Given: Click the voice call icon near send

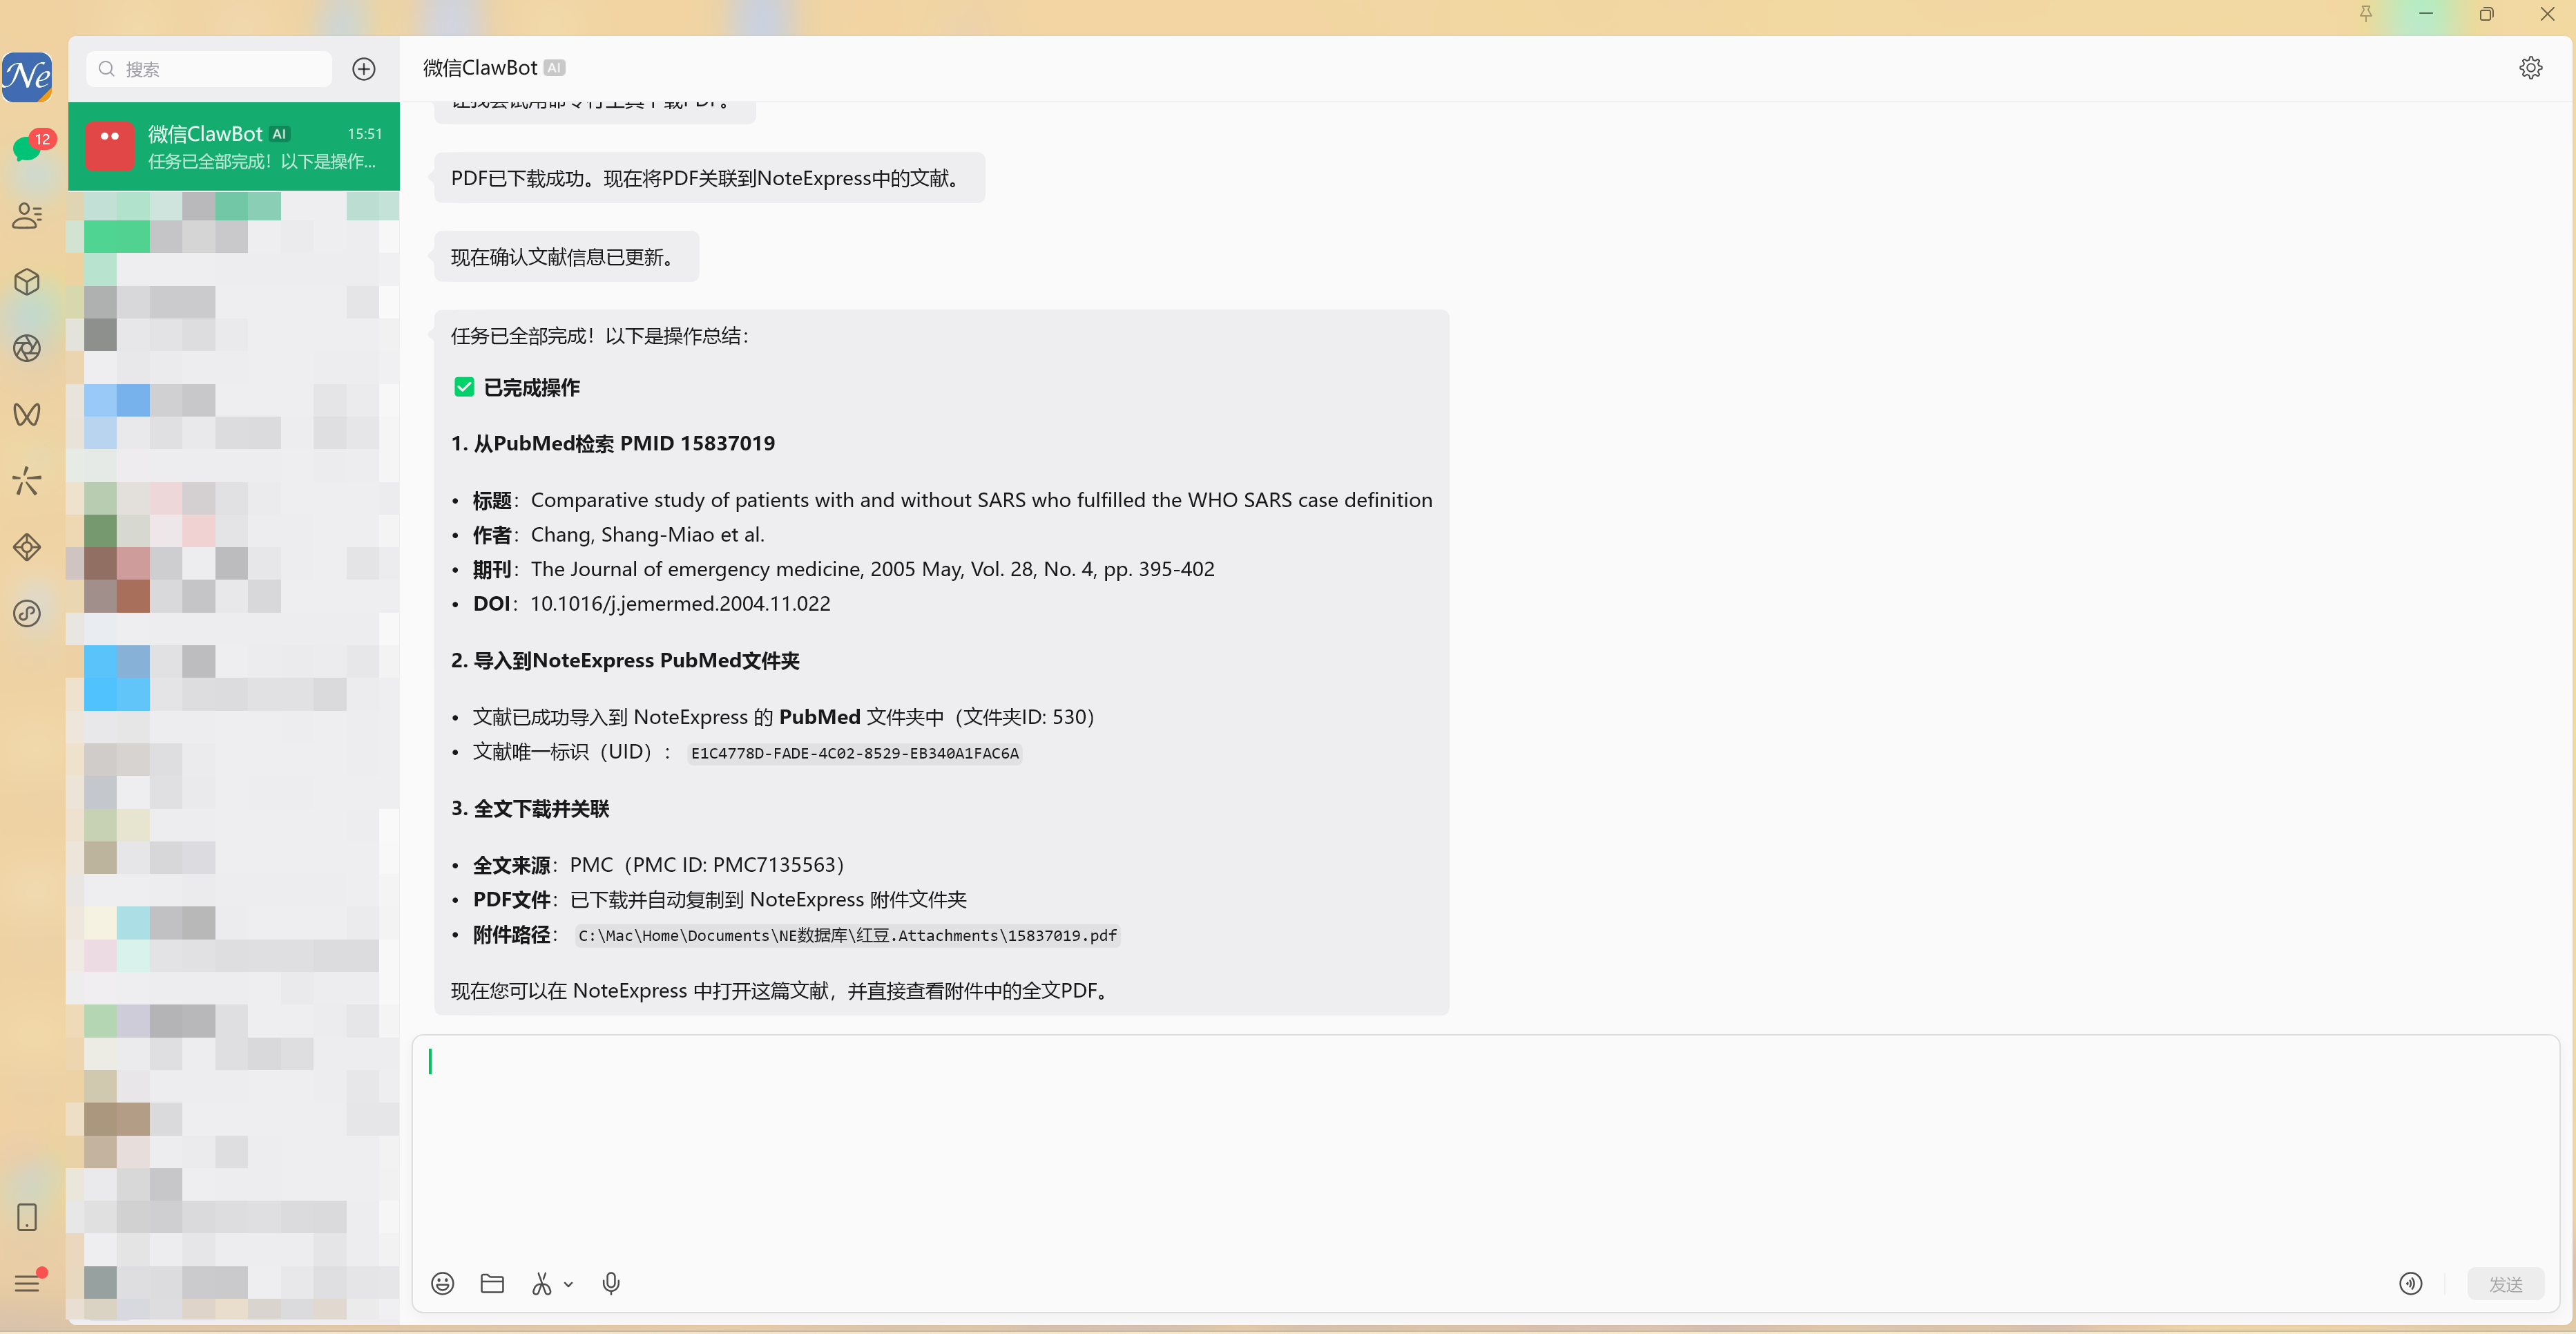Looking at the screenshot, I should 2410,1283.
